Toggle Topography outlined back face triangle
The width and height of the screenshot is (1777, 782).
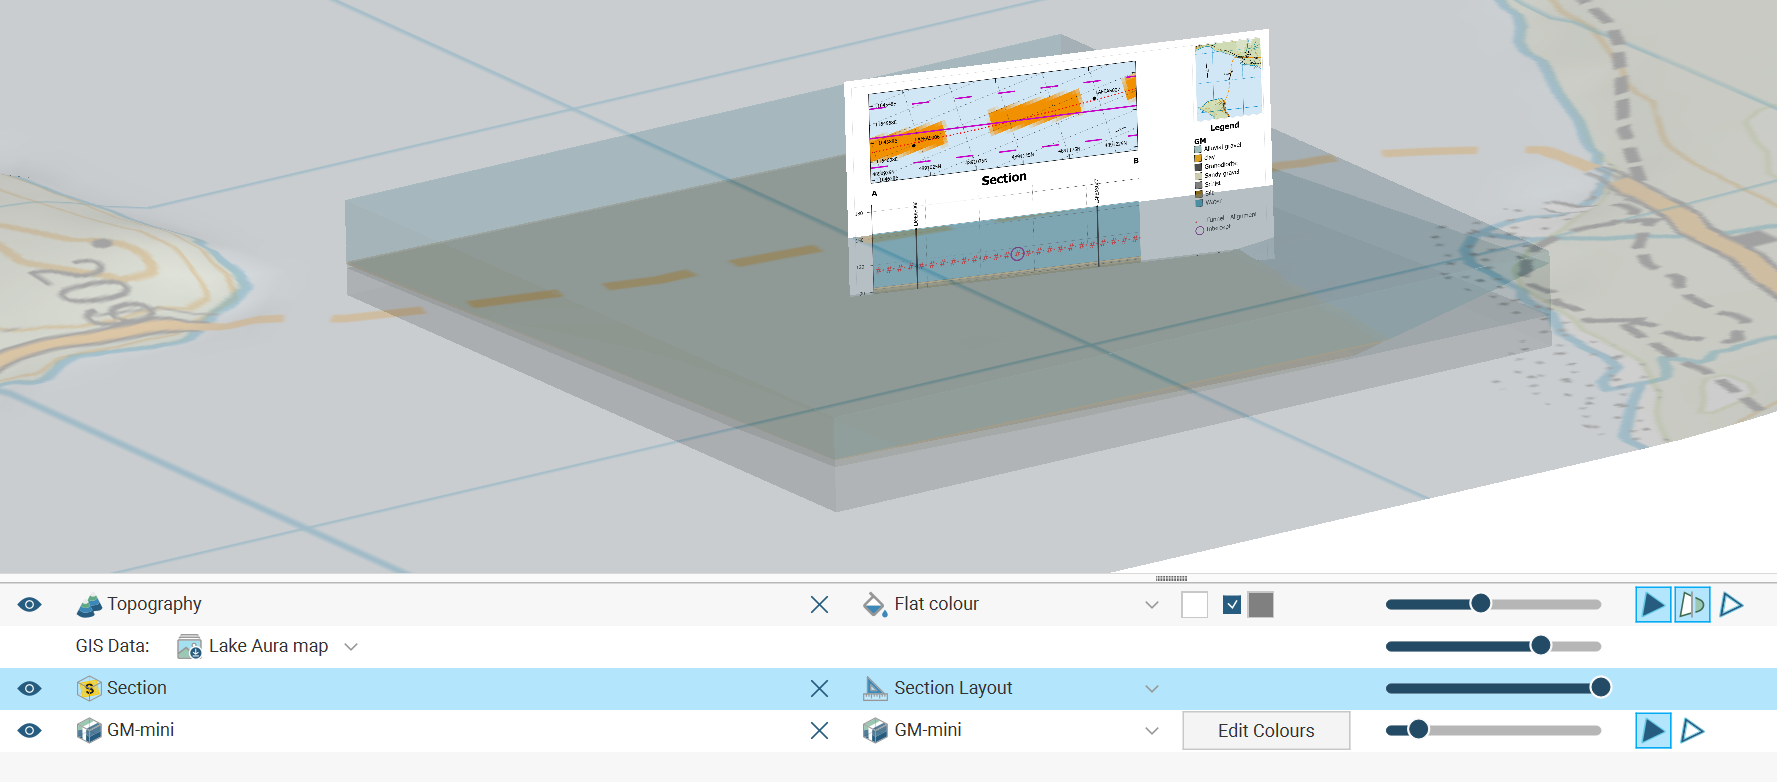tap(1731, 605)
